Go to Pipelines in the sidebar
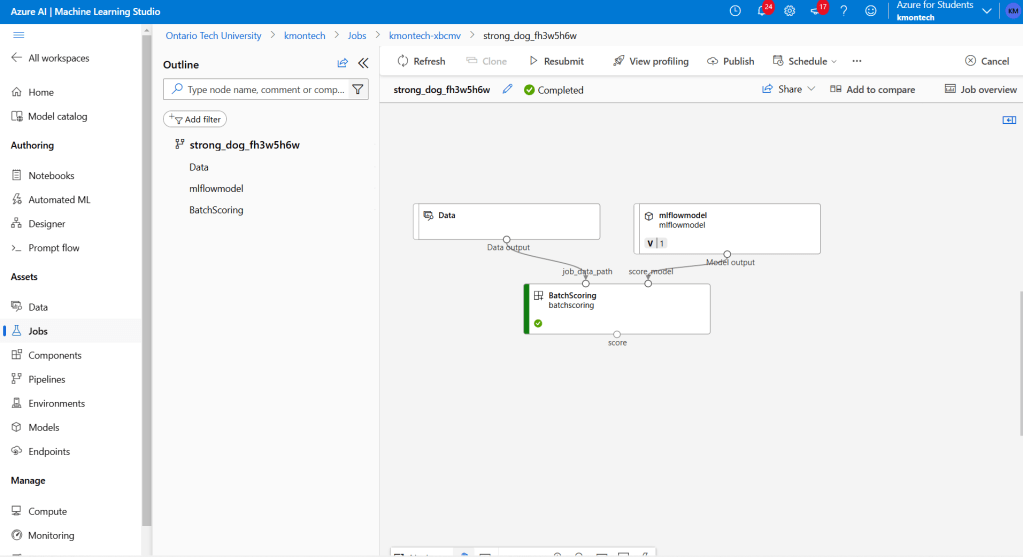 [x=46, y=379]
